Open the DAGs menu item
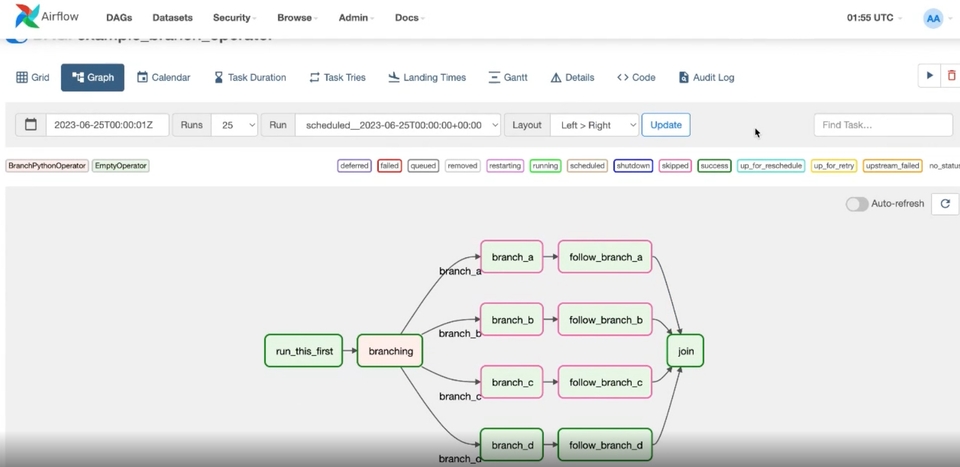 [119, 18]
